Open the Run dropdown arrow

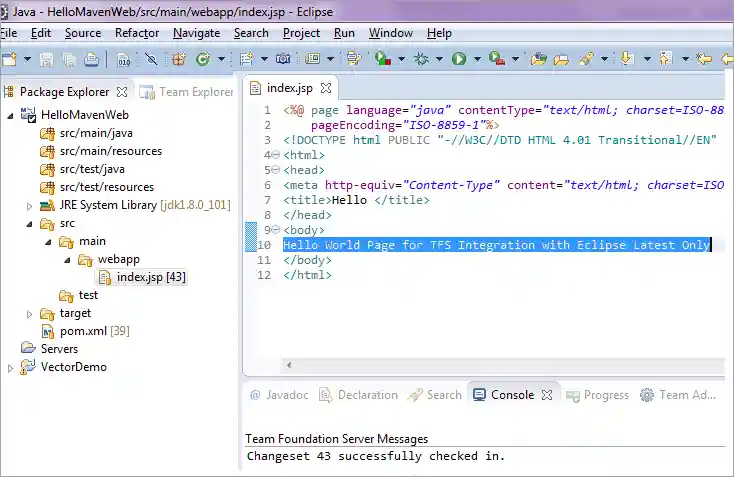(x=477, y=59)
